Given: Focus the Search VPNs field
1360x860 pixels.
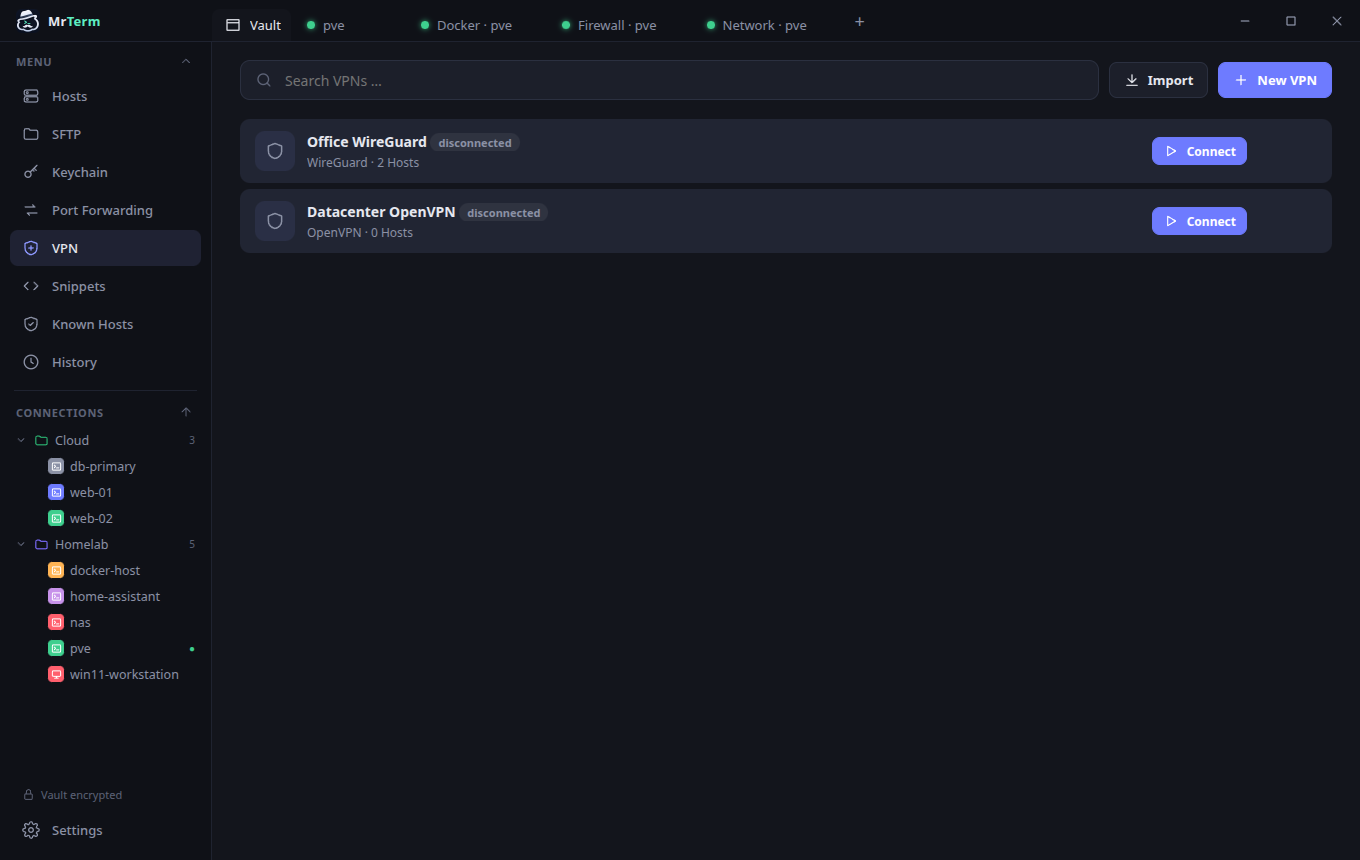Looking at the screenshot, I should click(x=669, y=80).
